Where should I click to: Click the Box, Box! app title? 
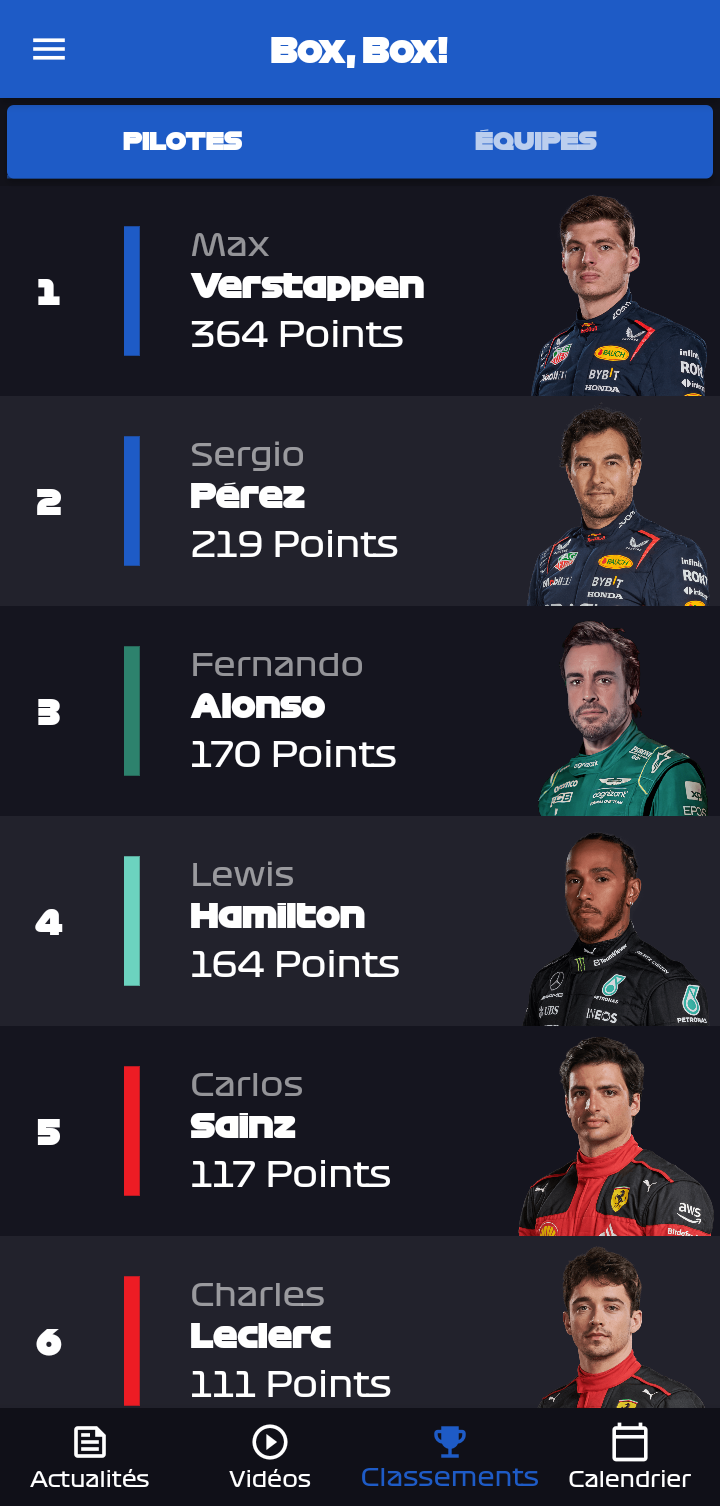coord(359,50)
